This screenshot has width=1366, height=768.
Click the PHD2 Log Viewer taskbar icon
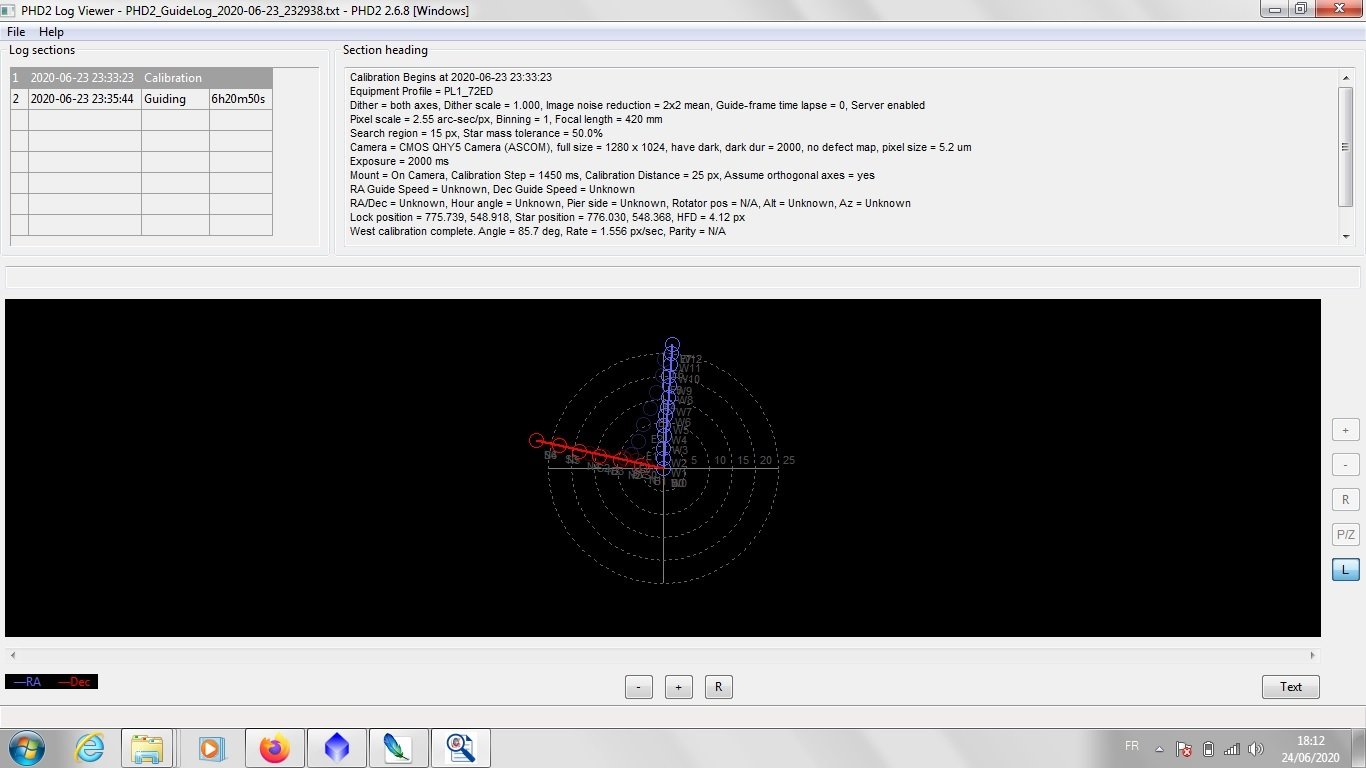pyautogui.click(x=461, y=748)
